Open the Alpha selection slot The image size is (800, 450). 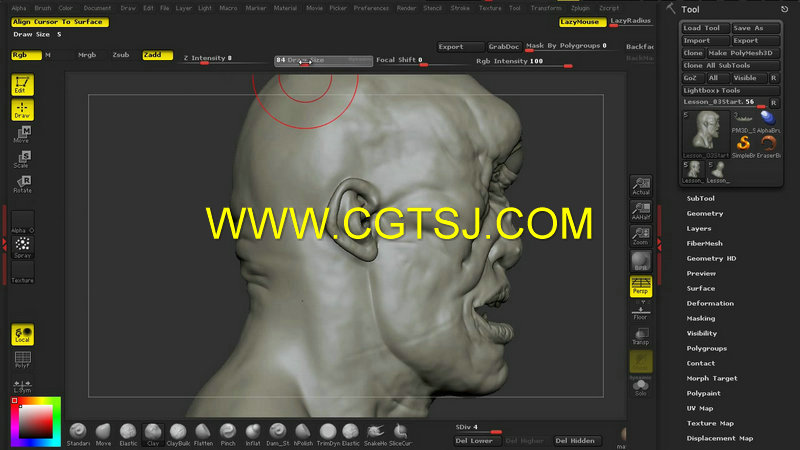click(x=22, y=222)
